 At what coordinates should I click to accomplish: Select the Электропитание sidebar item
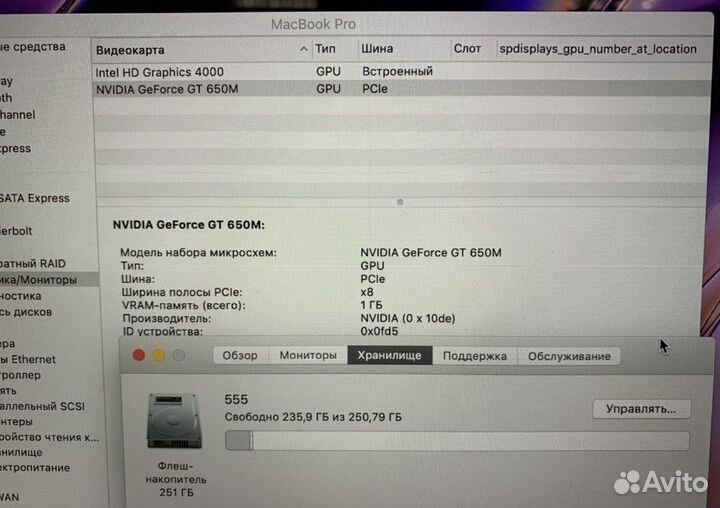[x=35, y=468]
